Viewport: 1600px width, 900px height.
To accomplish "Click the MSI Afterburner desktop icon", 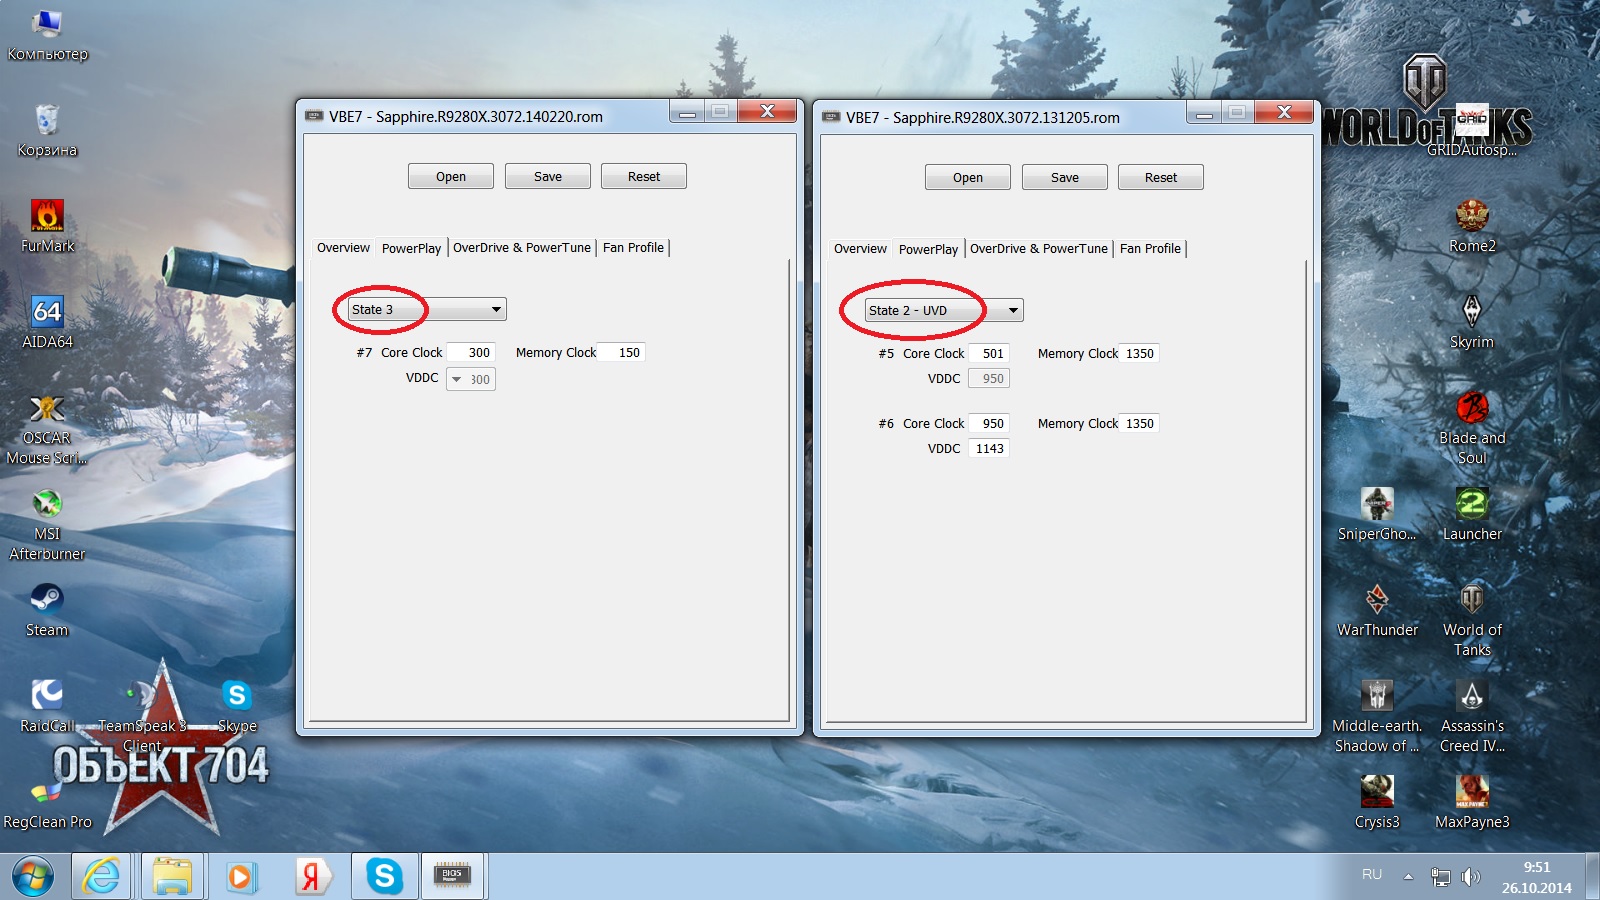I will [x=47, y=523].
